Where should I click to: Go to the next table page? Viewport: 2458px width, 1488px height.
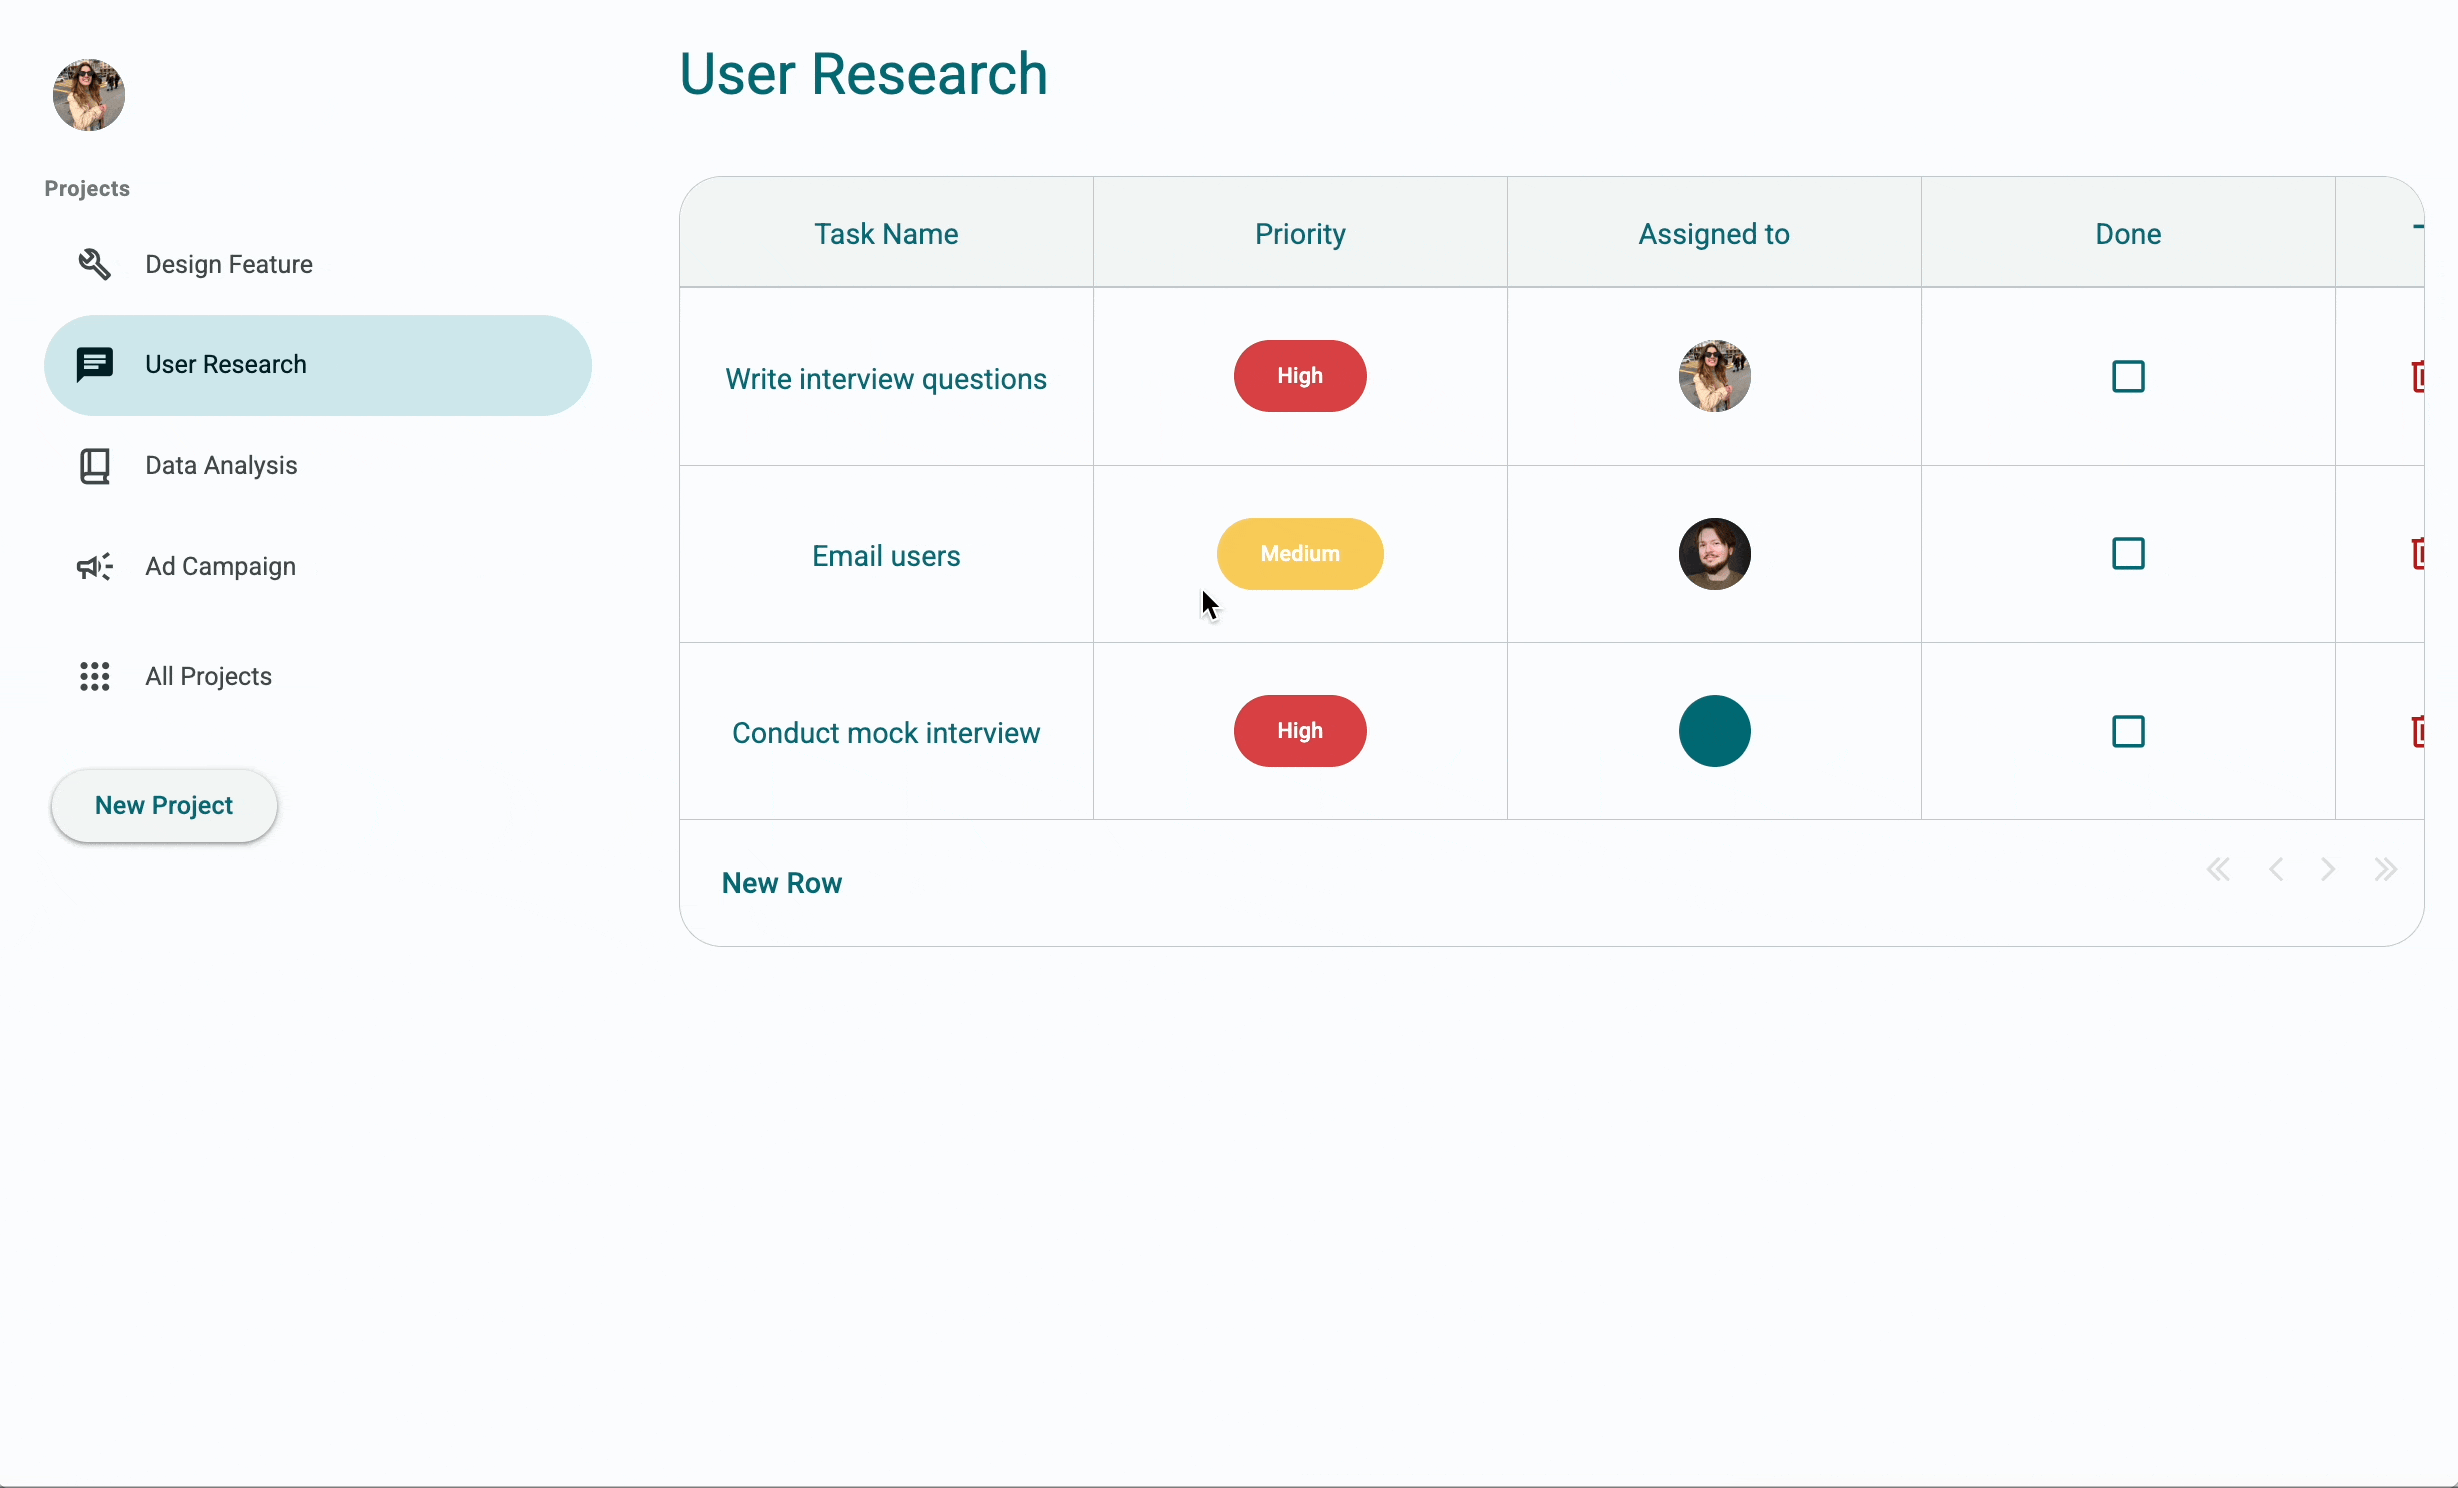point(2328,870)
